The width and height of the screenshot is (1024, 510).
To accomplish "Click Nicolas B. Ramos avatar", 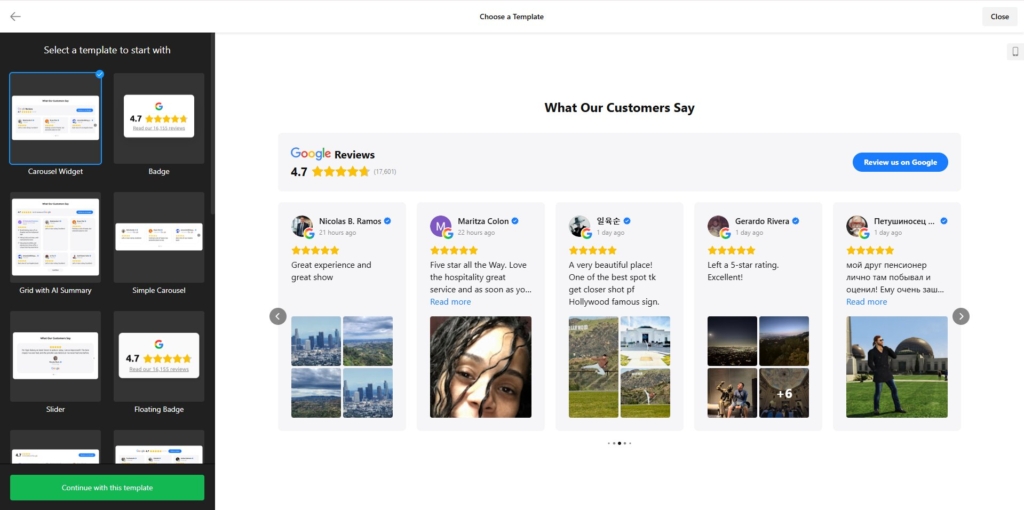I will pyautogui.click(x=302, y=226).
